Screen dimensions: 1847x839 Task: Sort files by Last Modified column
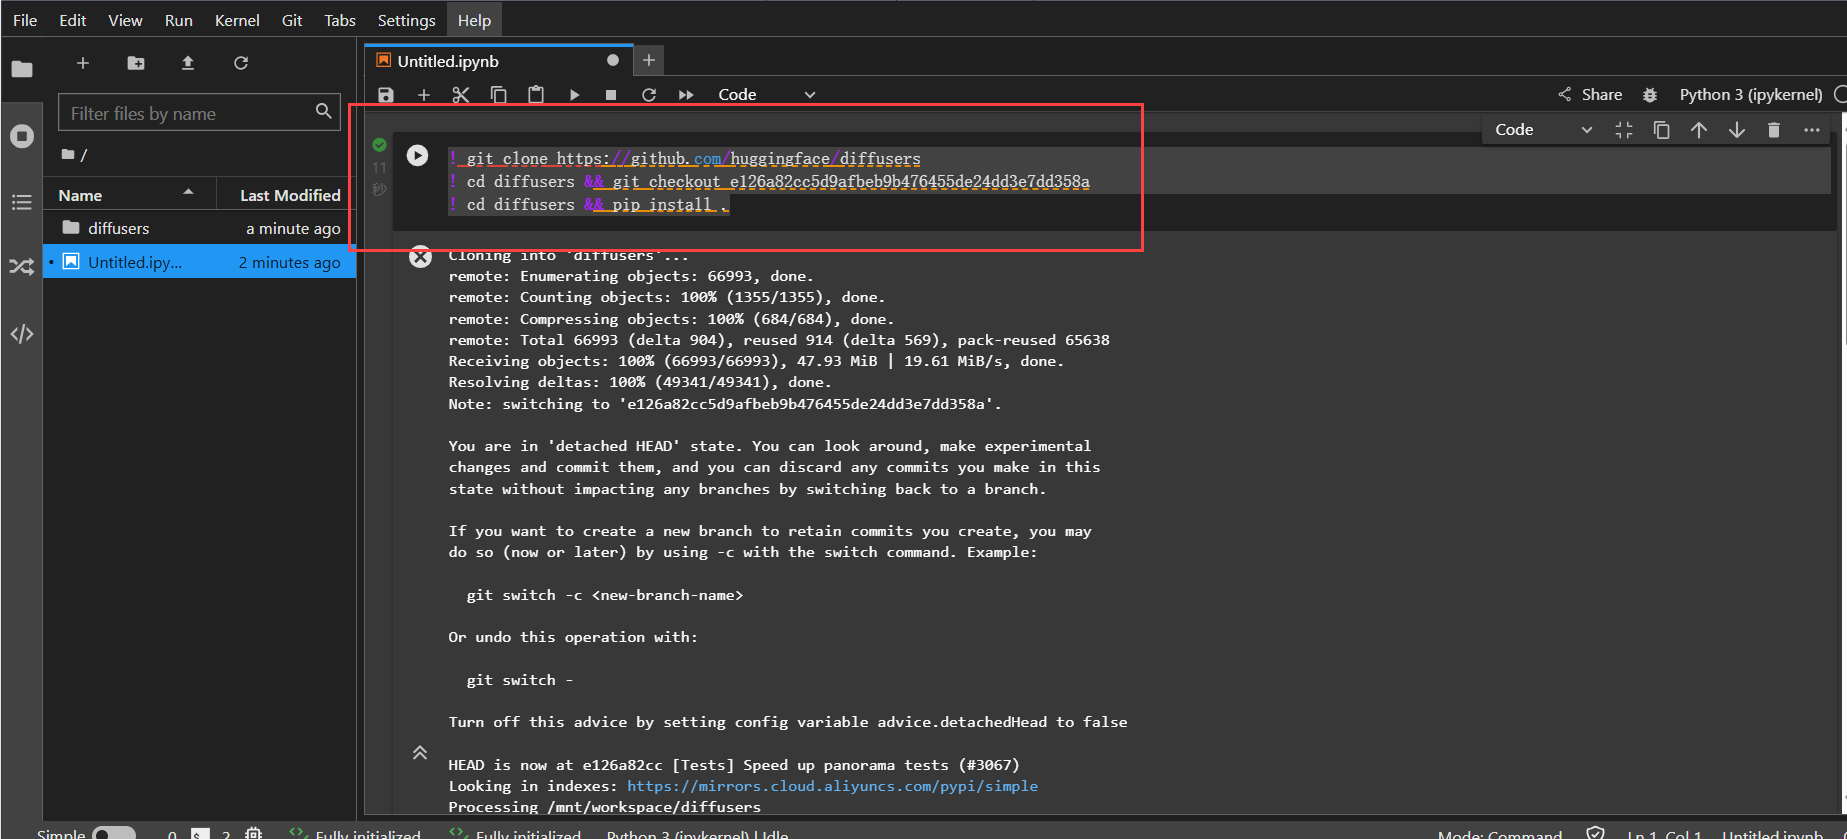(288, 195)
